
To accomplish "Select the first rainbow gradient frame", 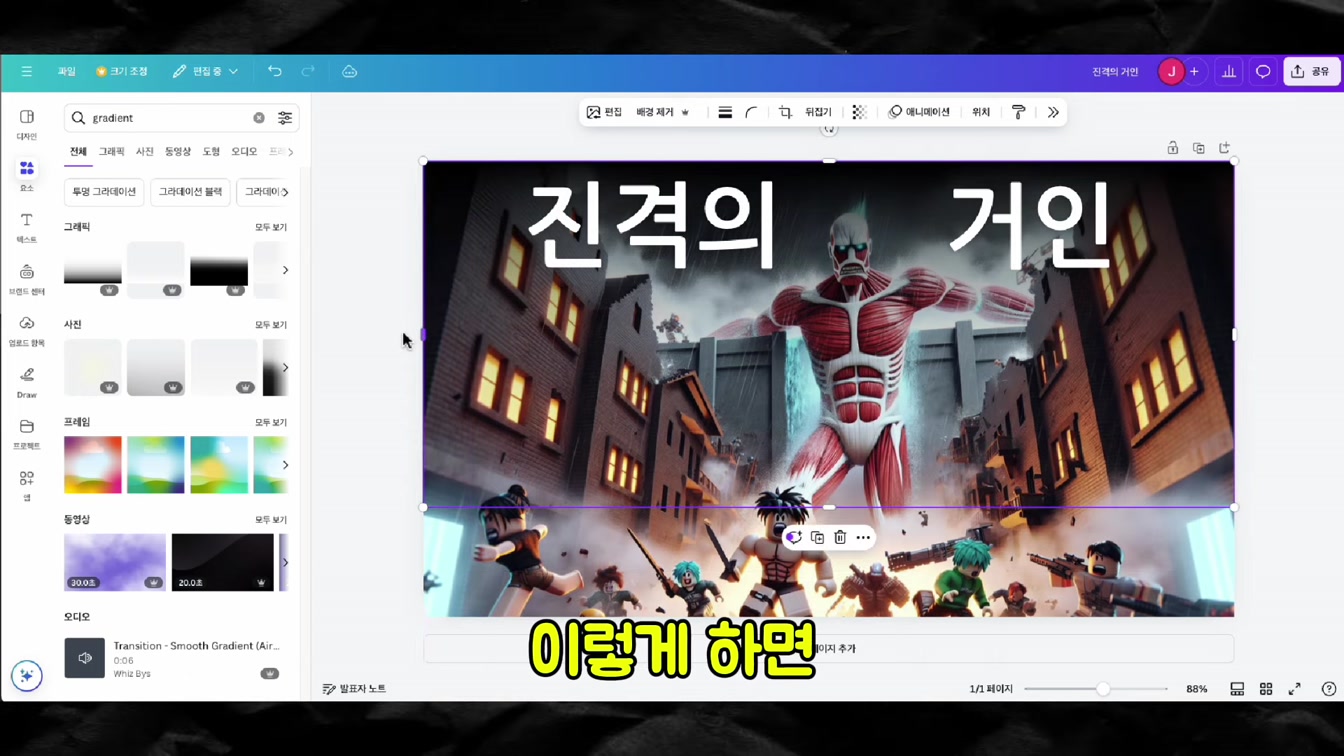I will click(93, 465).
